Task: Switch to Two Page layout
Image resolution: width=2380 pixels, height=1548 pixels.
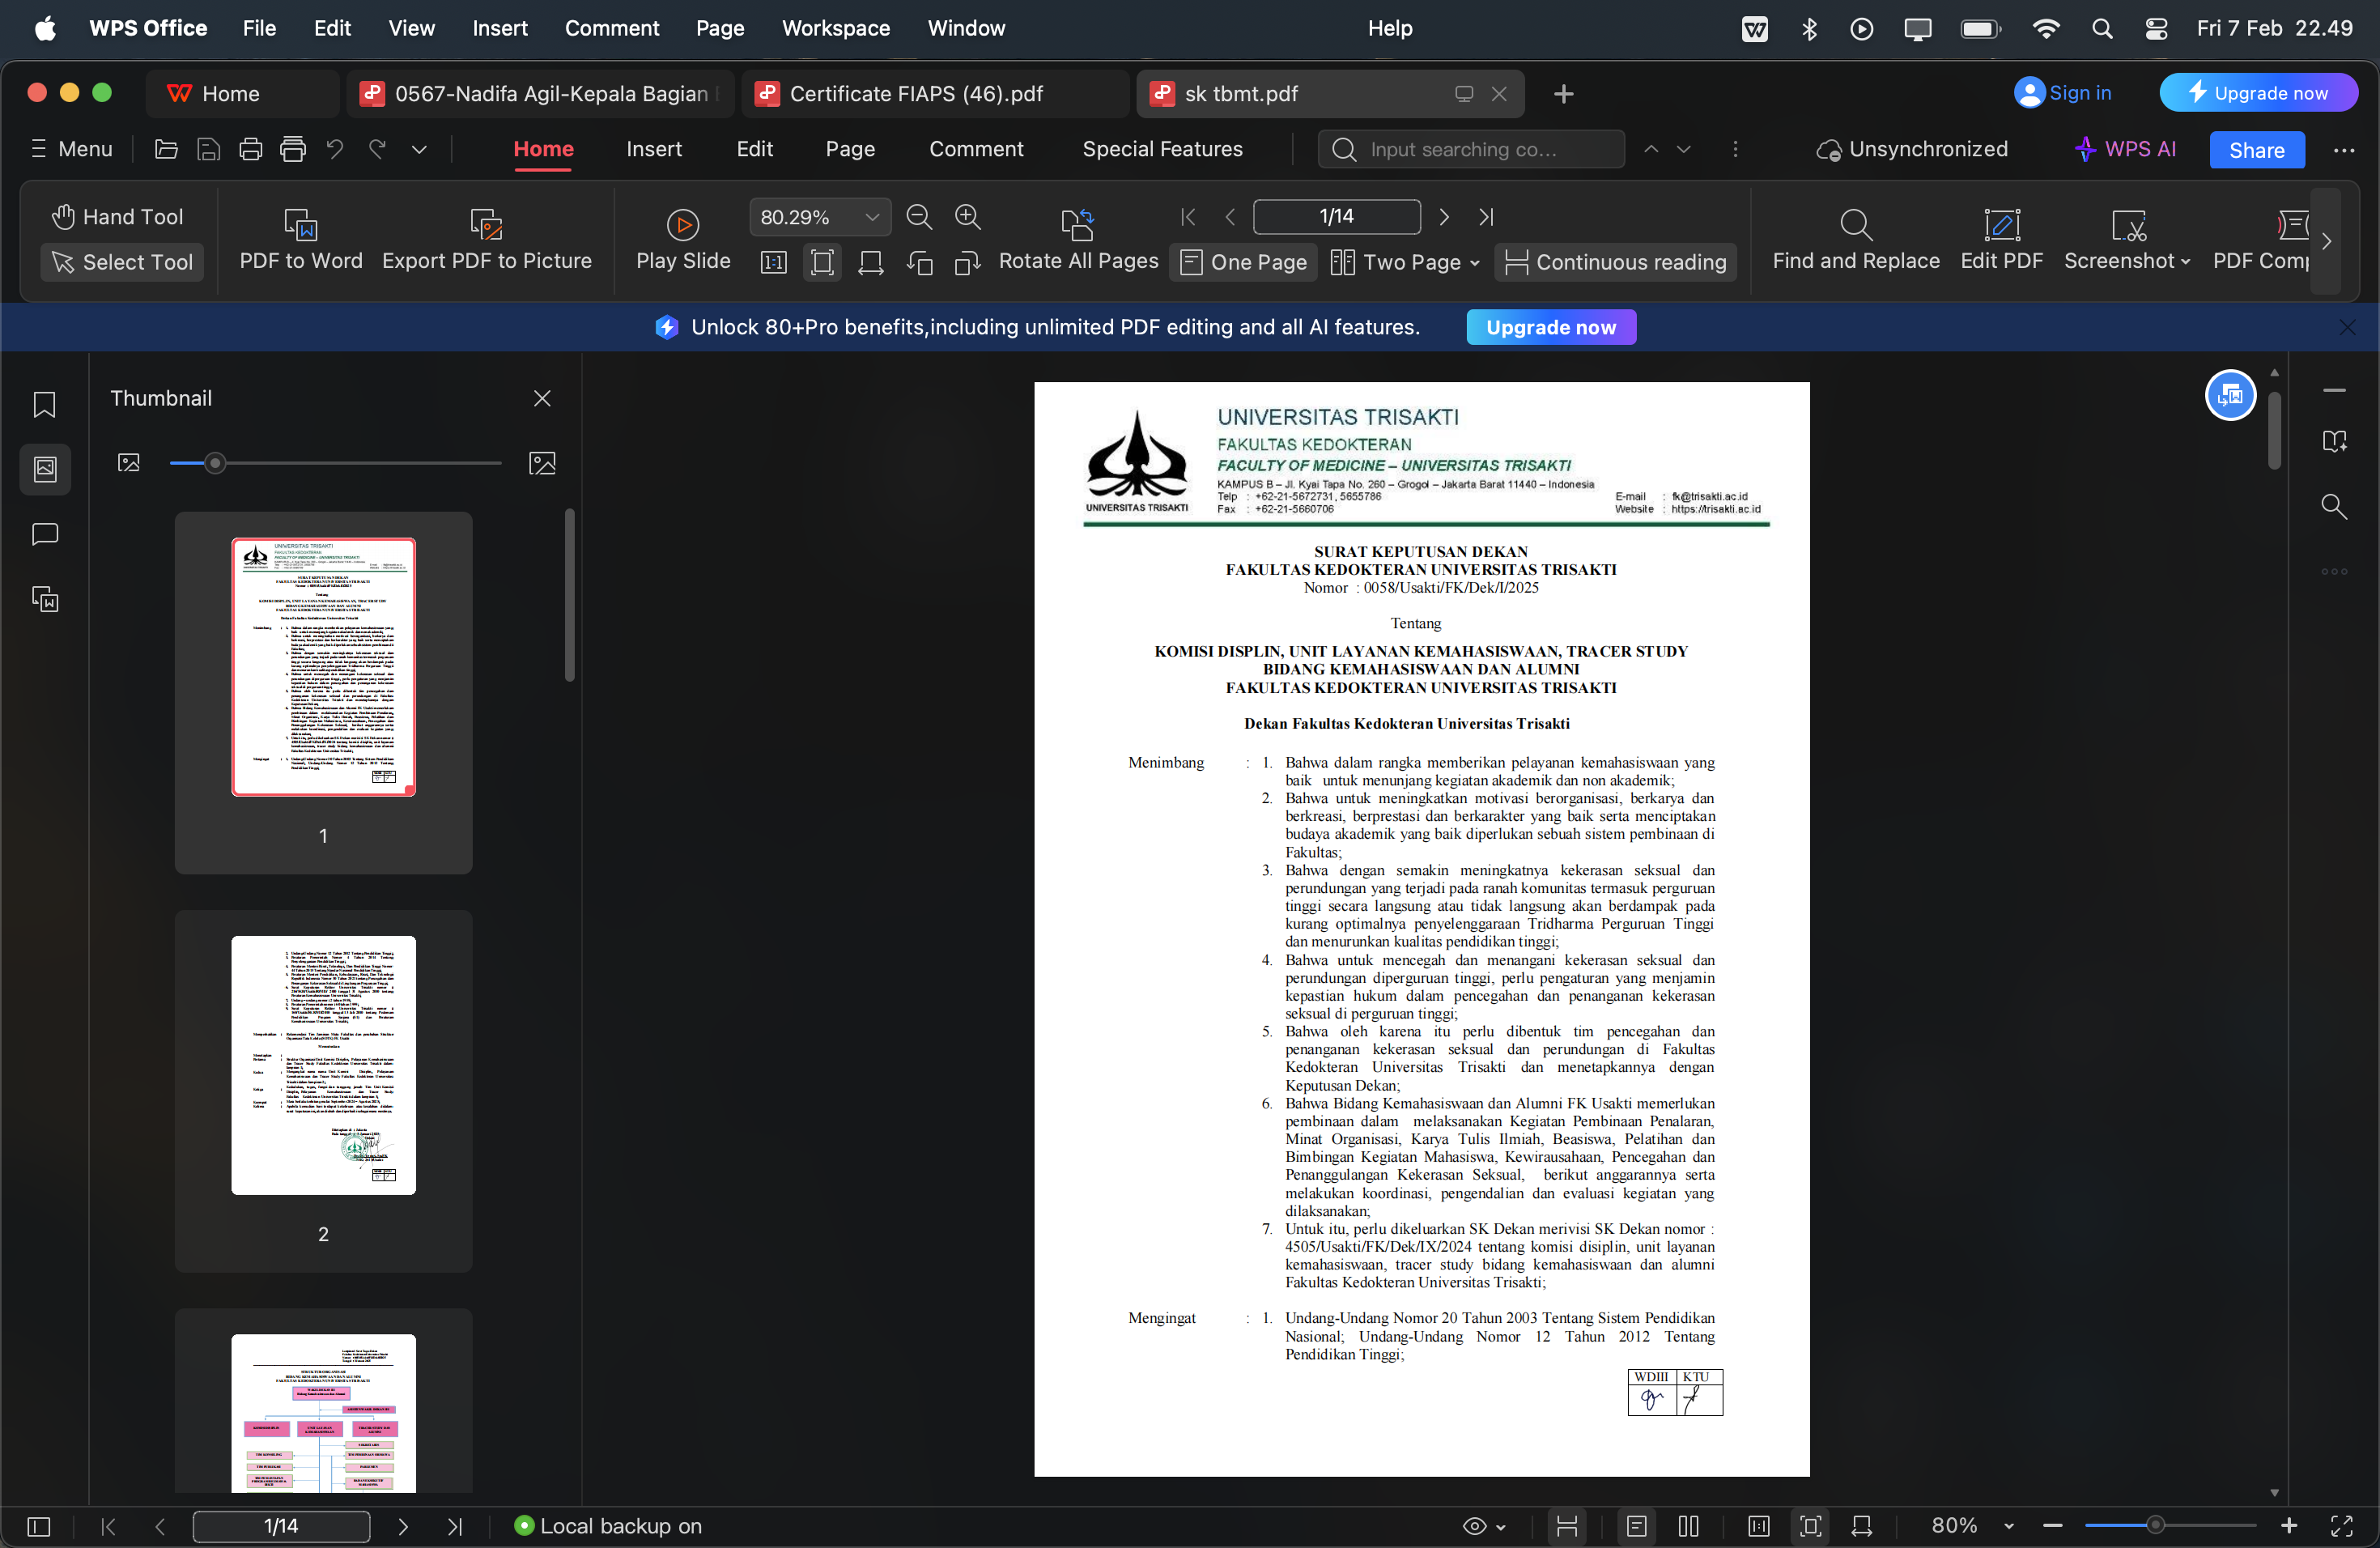Action: point(1396,262)
